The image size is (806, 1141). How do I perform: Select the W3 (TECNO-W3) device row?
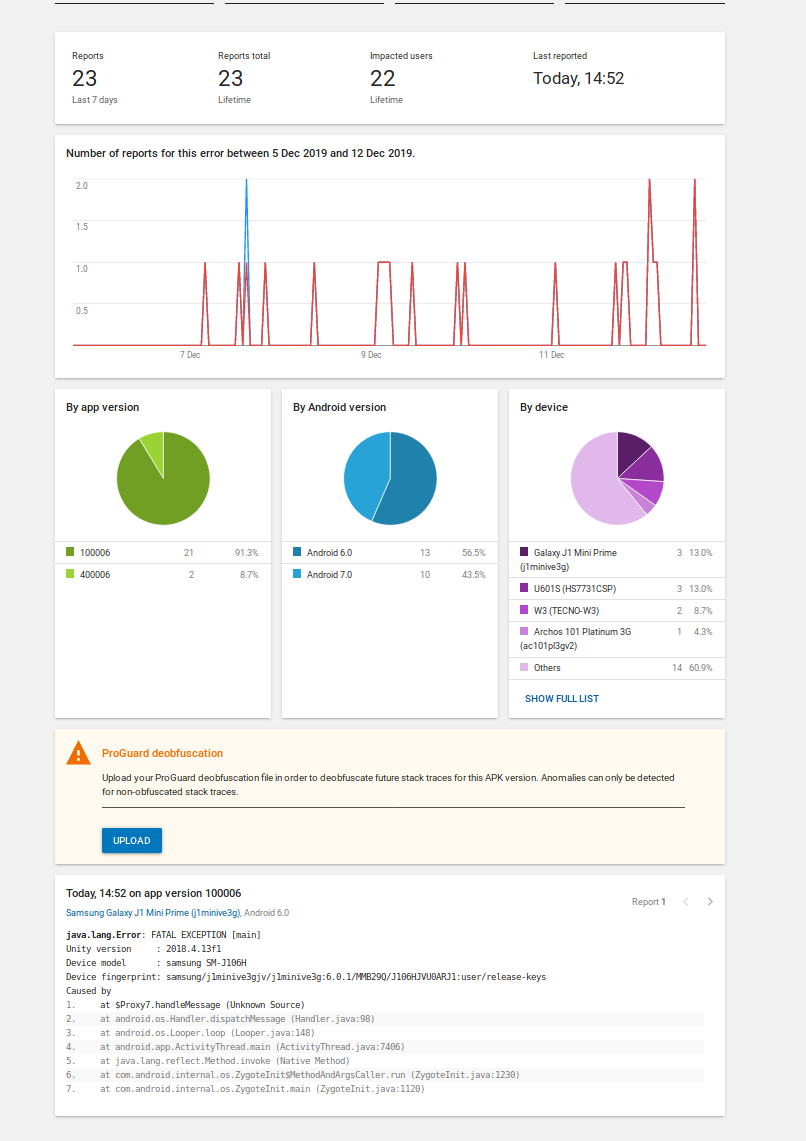click(617, 611)
